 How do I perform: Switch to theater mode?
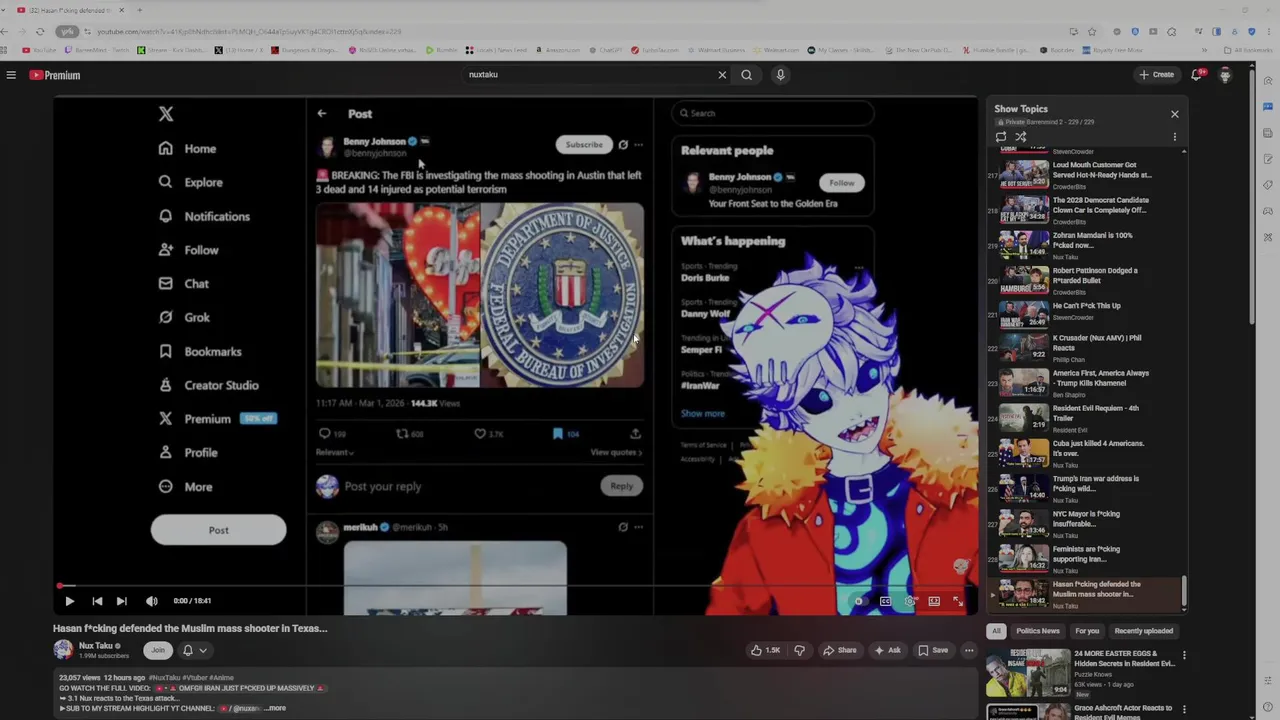click(x=934, y=601)
